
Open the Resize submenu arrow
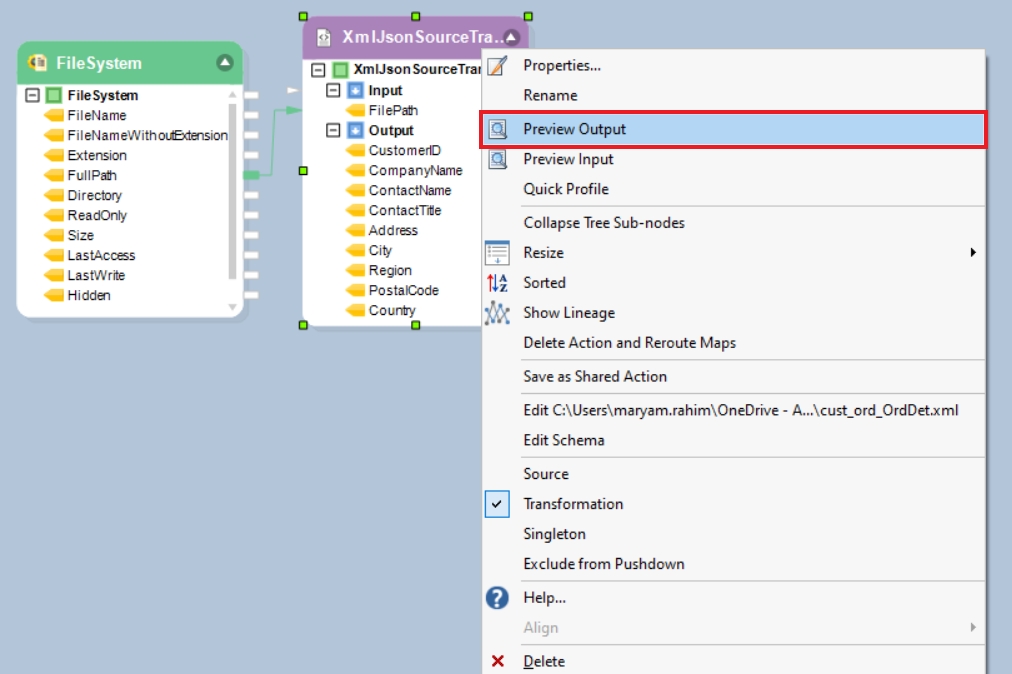pyautogui.click(x=973, y=253)
